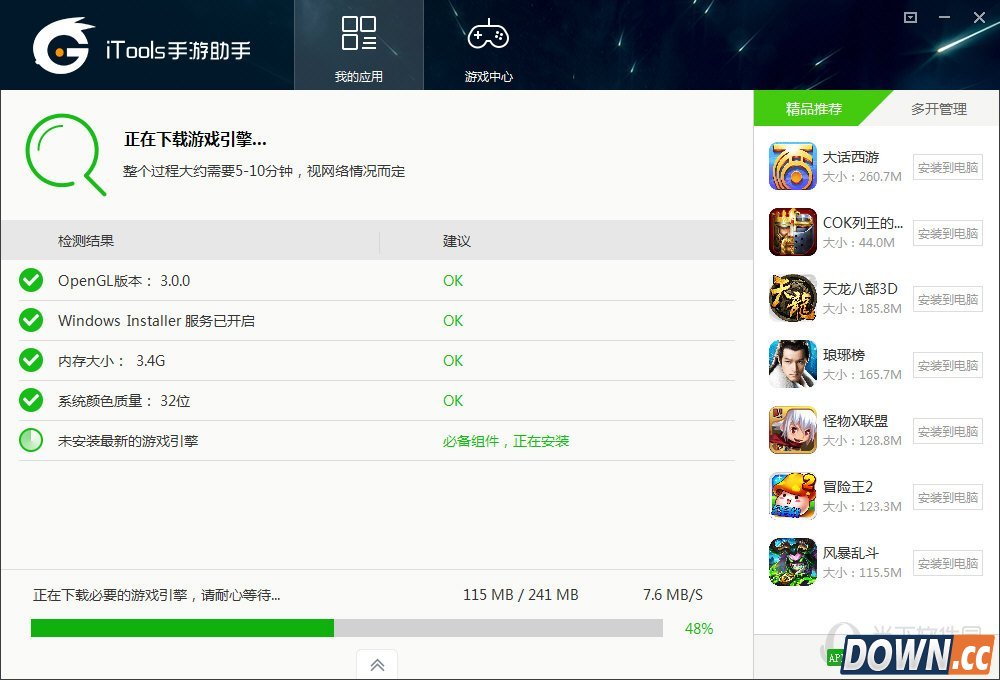Click the window menu dropdown icon
Viewport: 1000px width, 680px height.
[x=911, y=17]
